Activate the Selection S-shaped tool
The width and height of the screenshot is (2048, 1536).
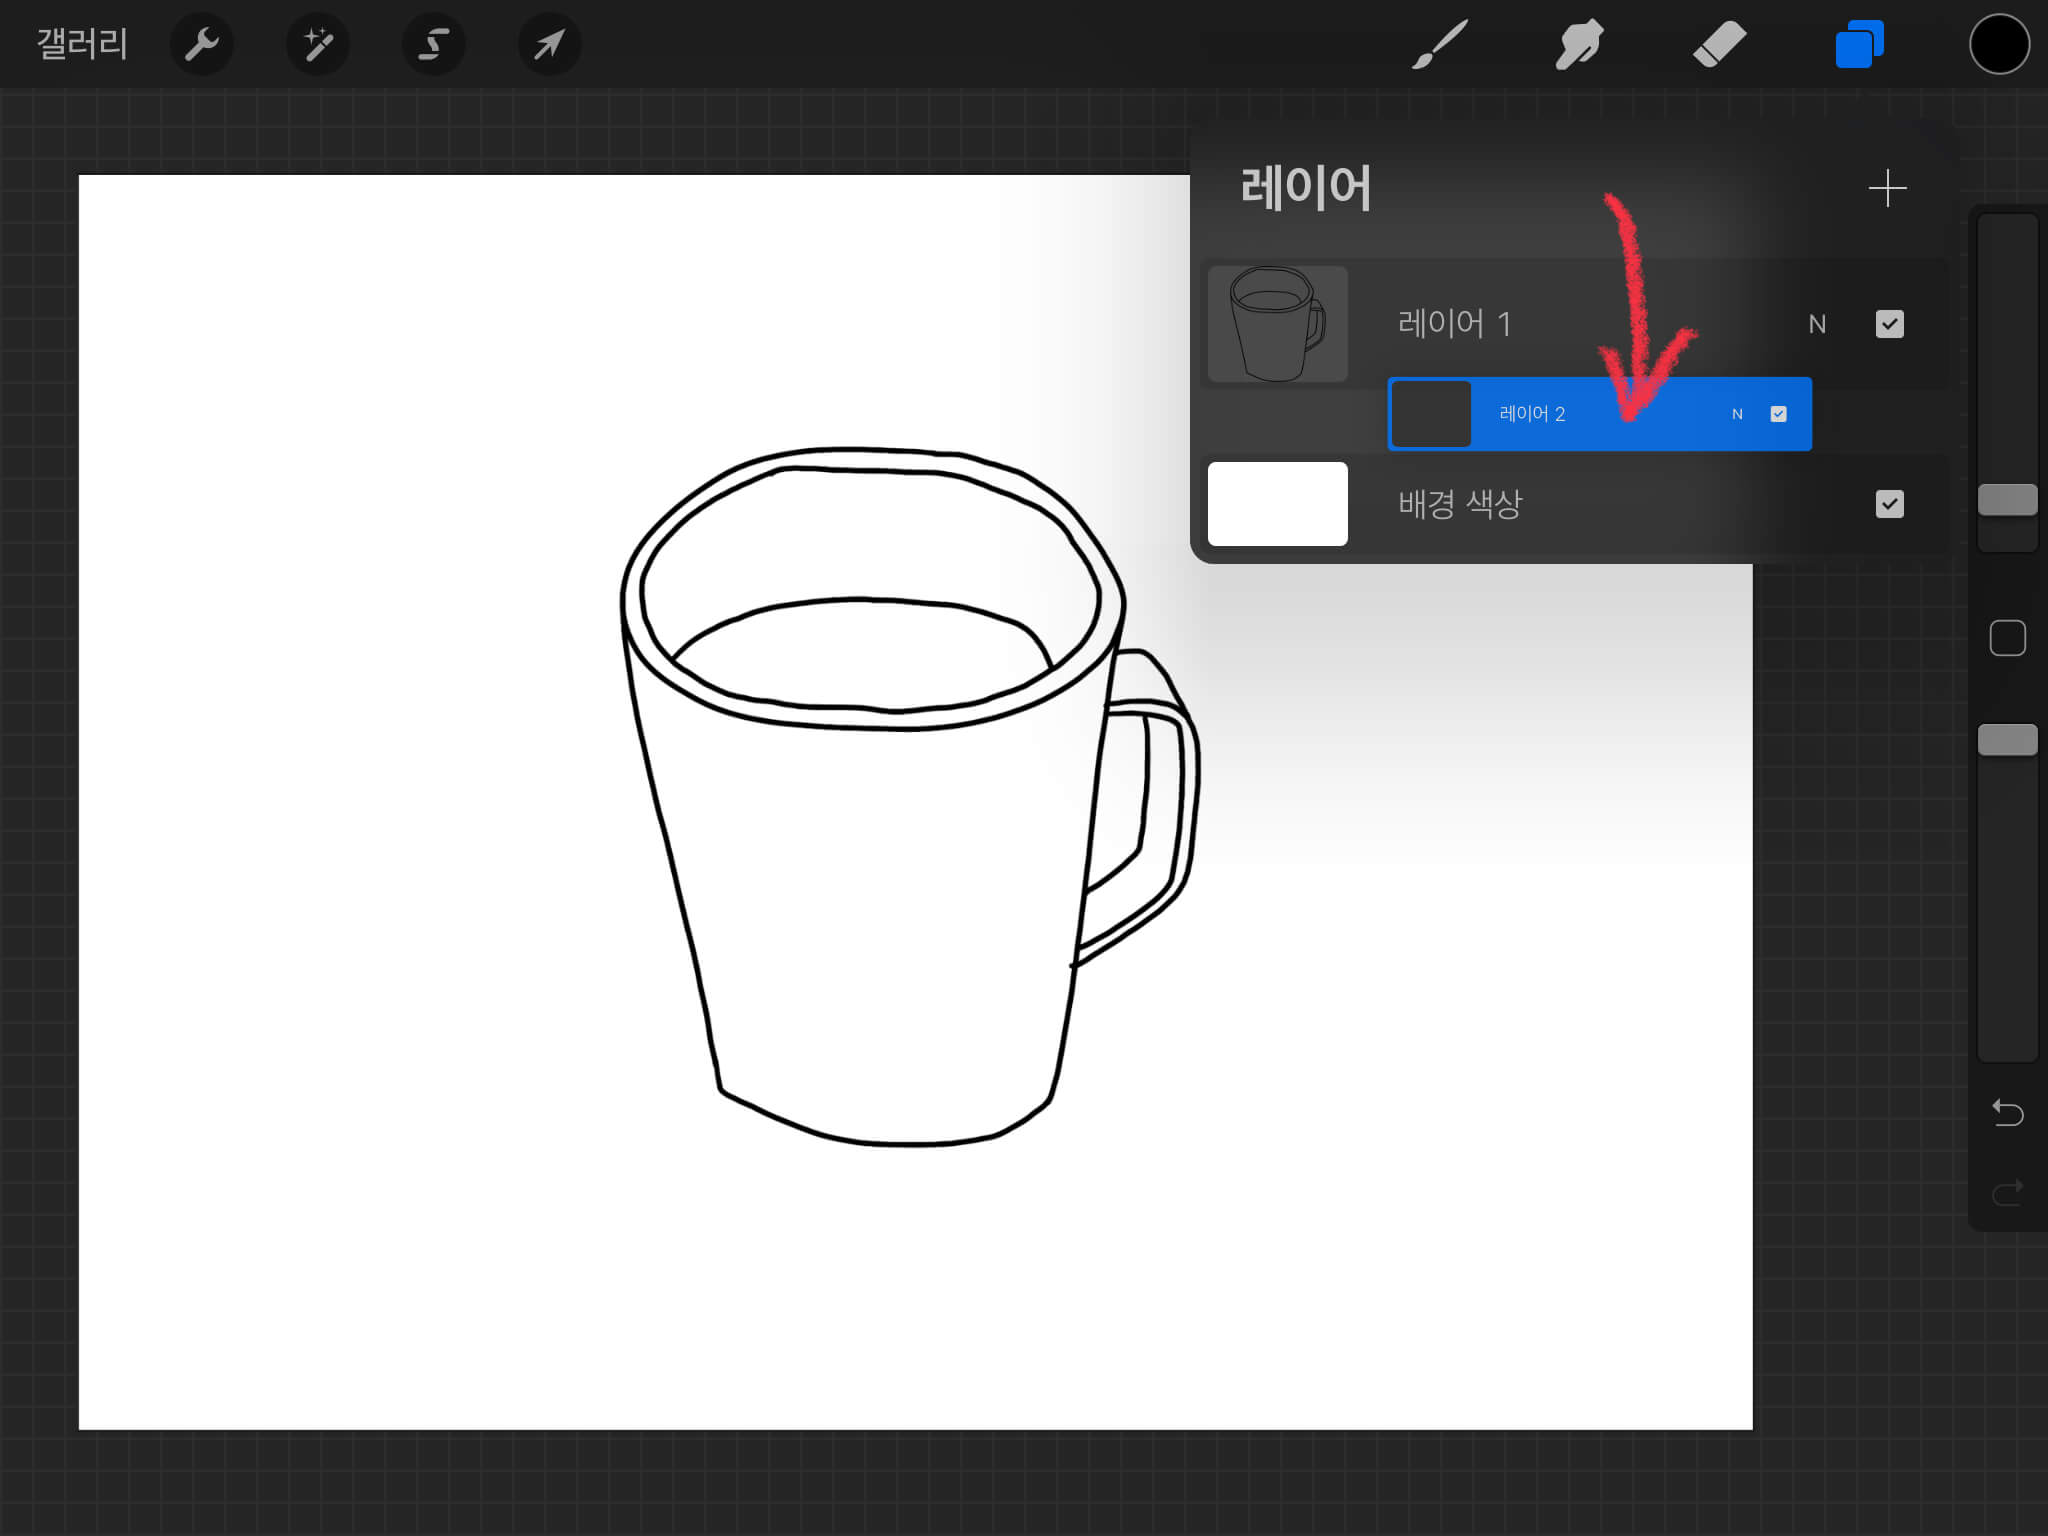point(433,44)
